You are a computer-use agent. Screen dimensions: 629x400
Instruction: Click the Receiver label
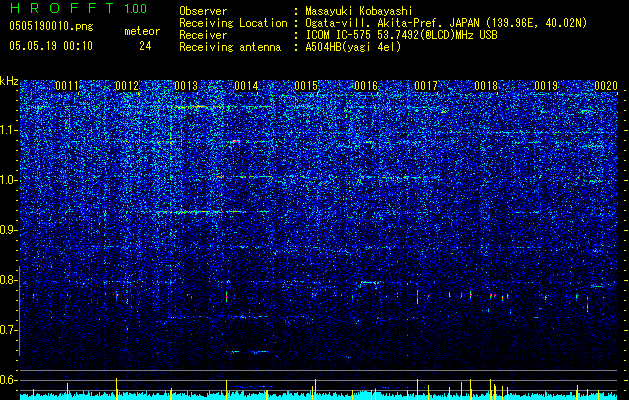coord(203,35)
